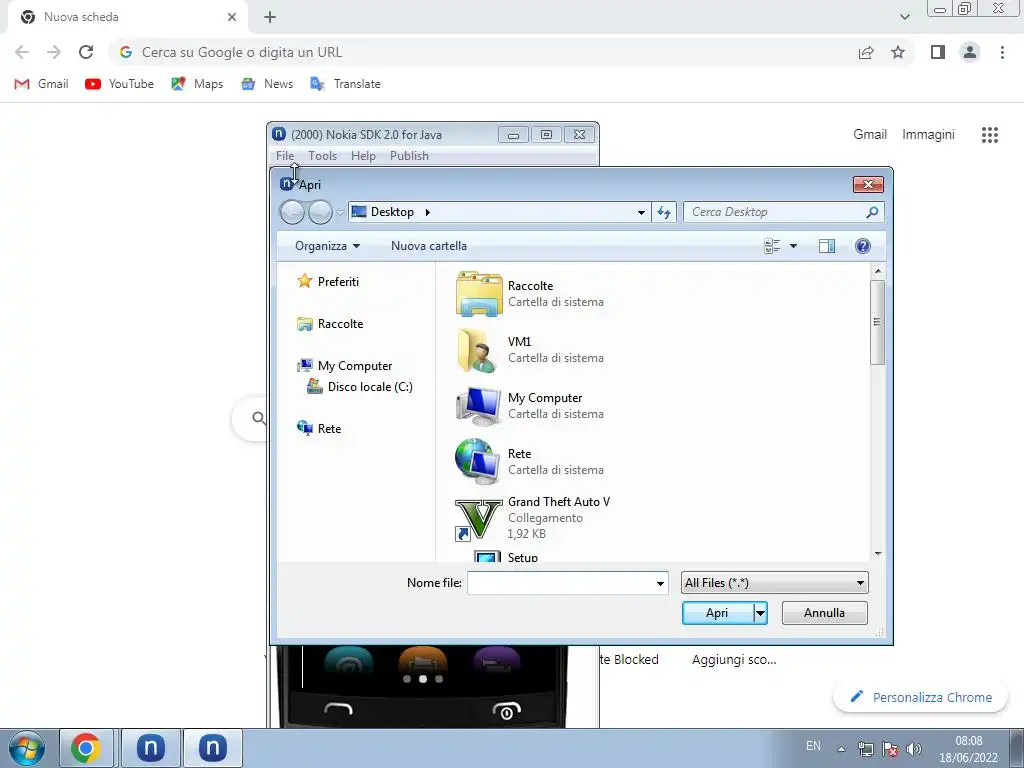Go back using dialog back arrow
This screenshot has width=1024, height=768.
(x=292, y=212)
